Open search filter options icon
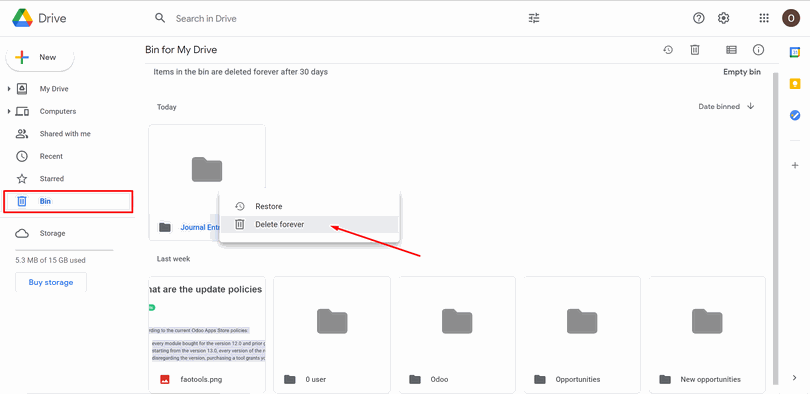The image size is (810, 394). [534, 18]
